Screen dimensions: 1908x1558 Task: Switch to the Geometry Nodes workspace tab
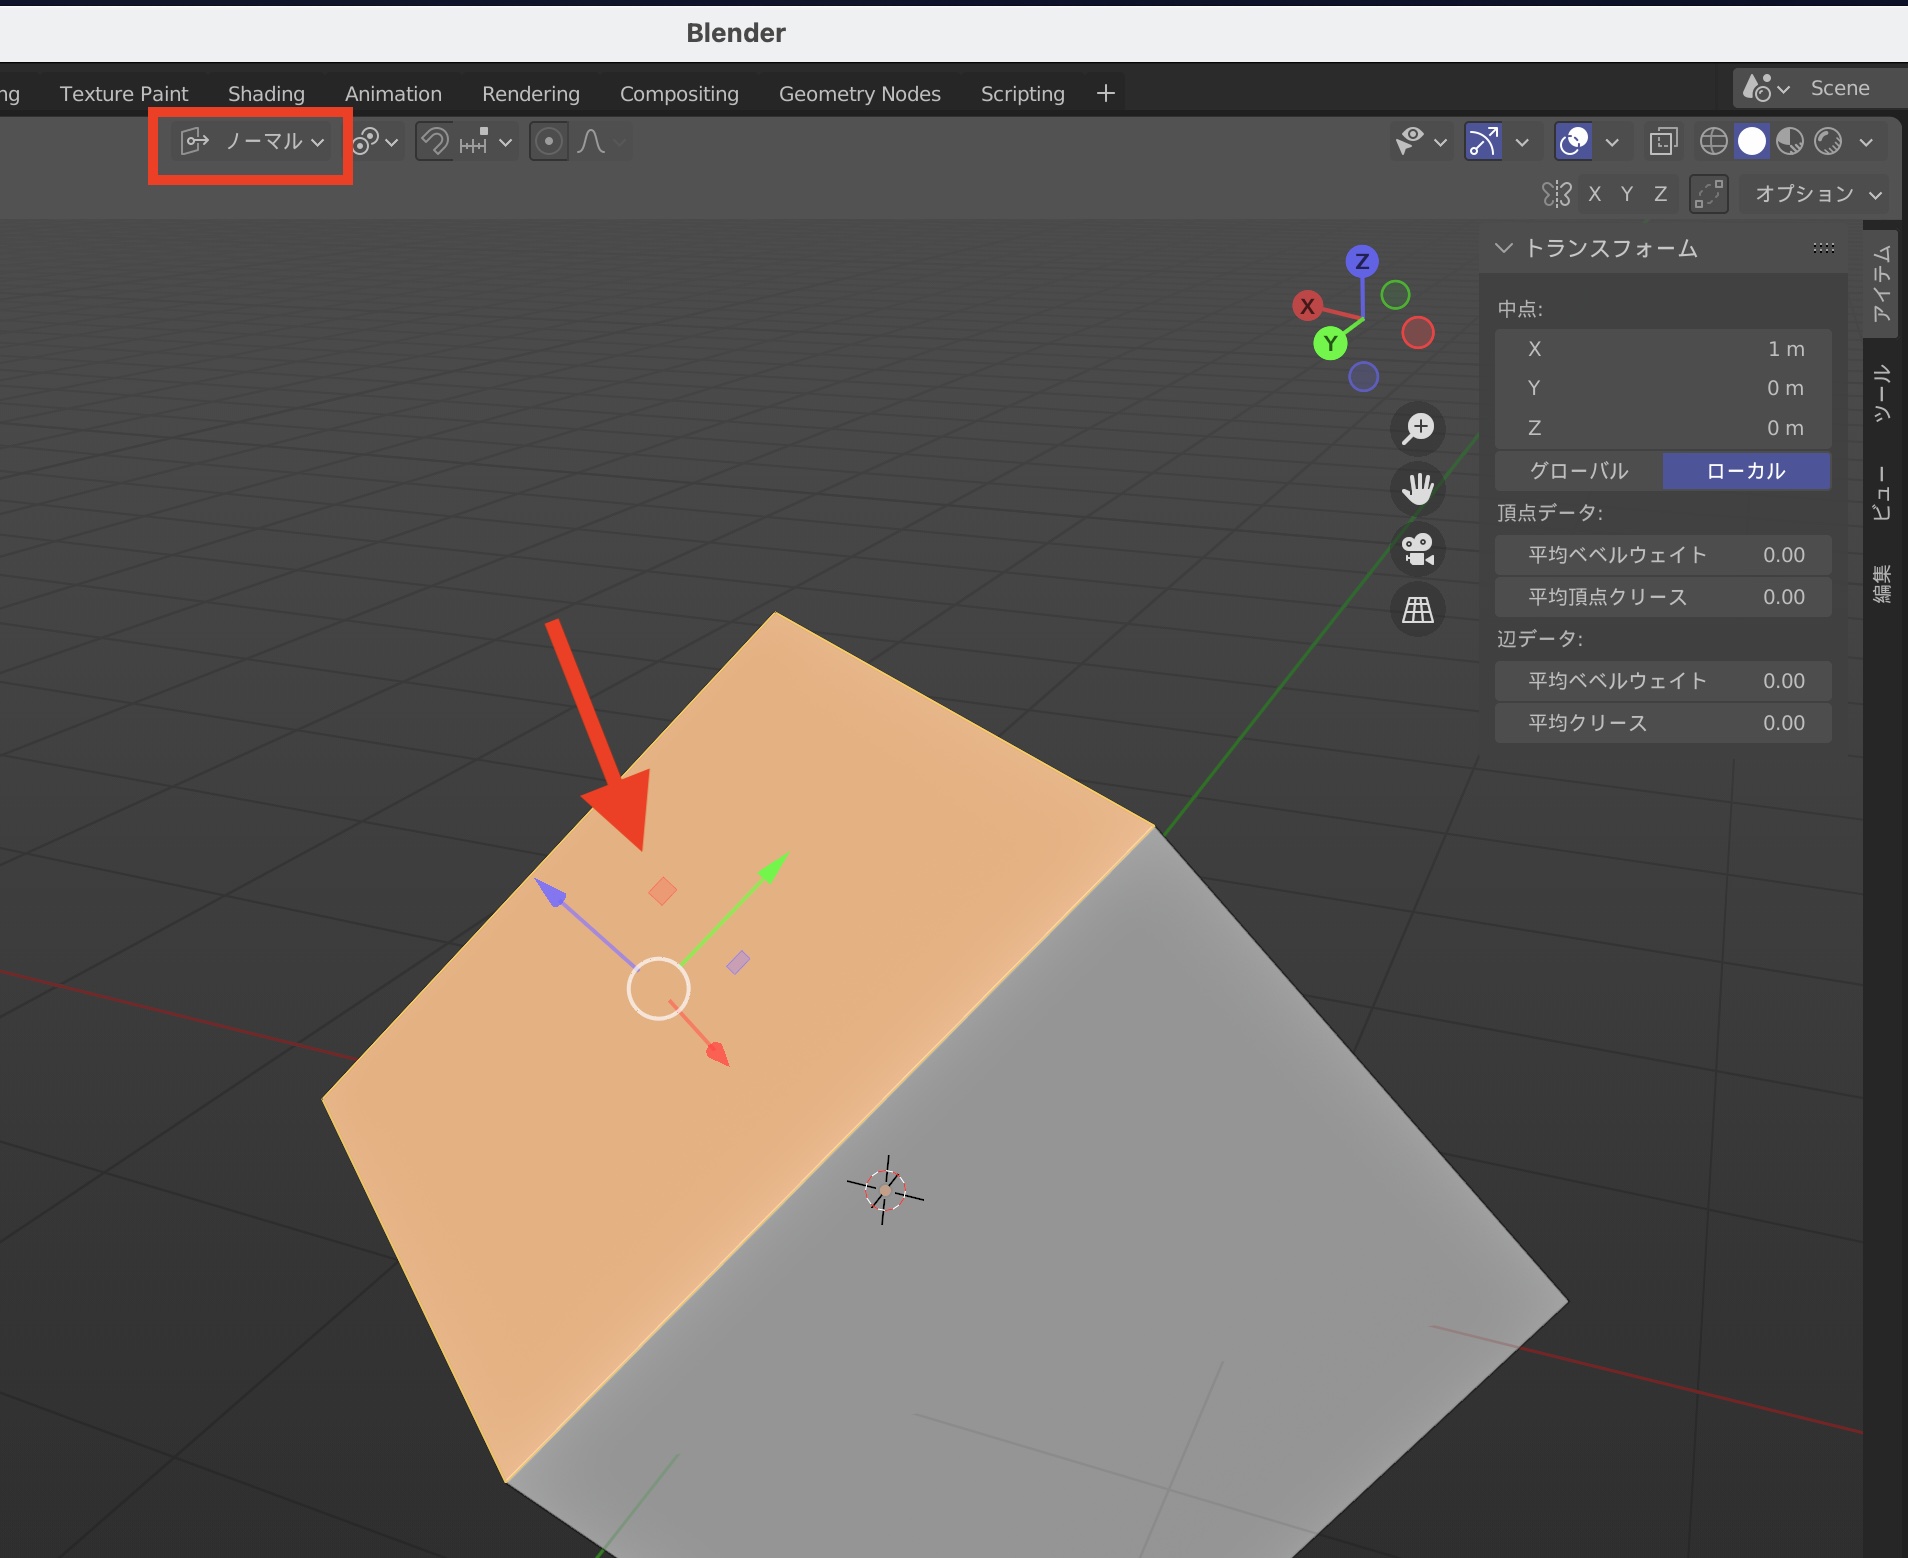tap(859, 94)
